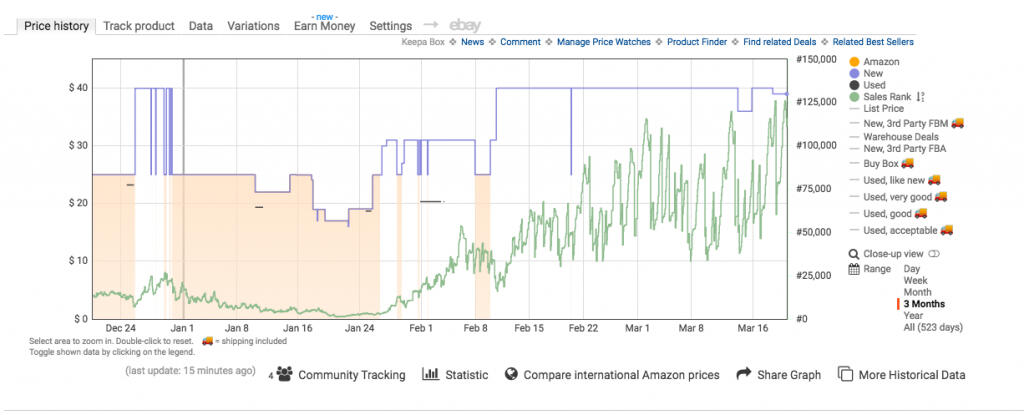
Task: Choose the Year range option
Action: (914, 315)
